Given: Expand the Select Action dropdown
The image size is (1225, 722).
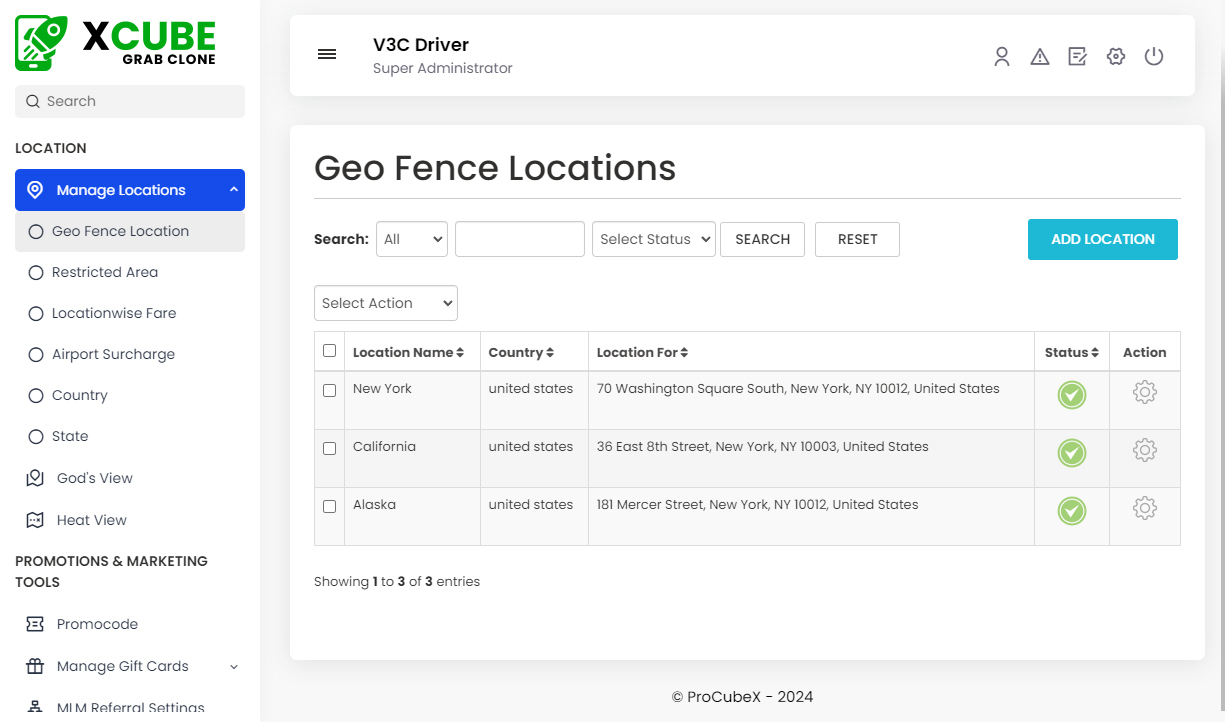Looking at the screenshot, I should point(385,303).
